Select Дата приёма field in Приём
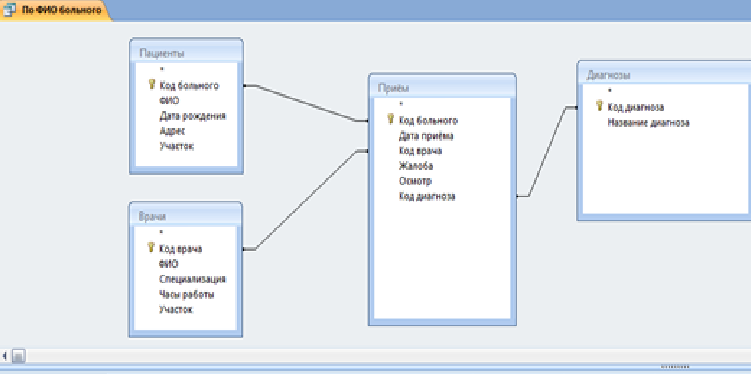Image resolution: width=754 pixels, height=374 pixels. (x=426, y=136)
